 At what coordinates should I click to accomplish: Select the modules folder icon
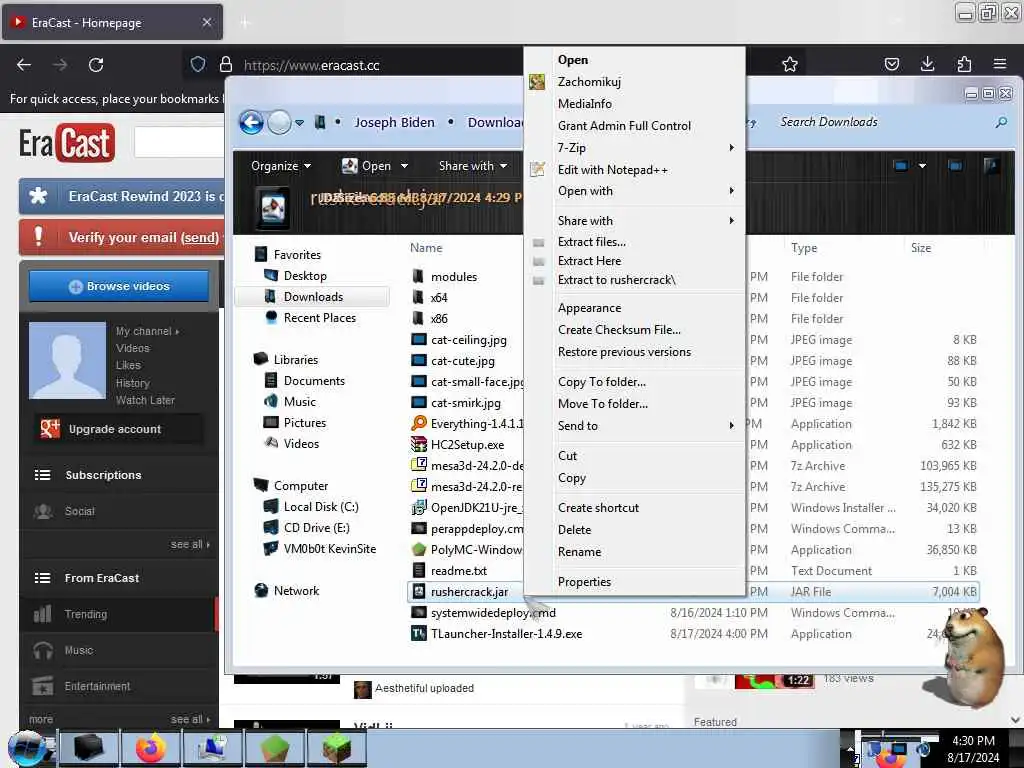click(x=418, y=276)
